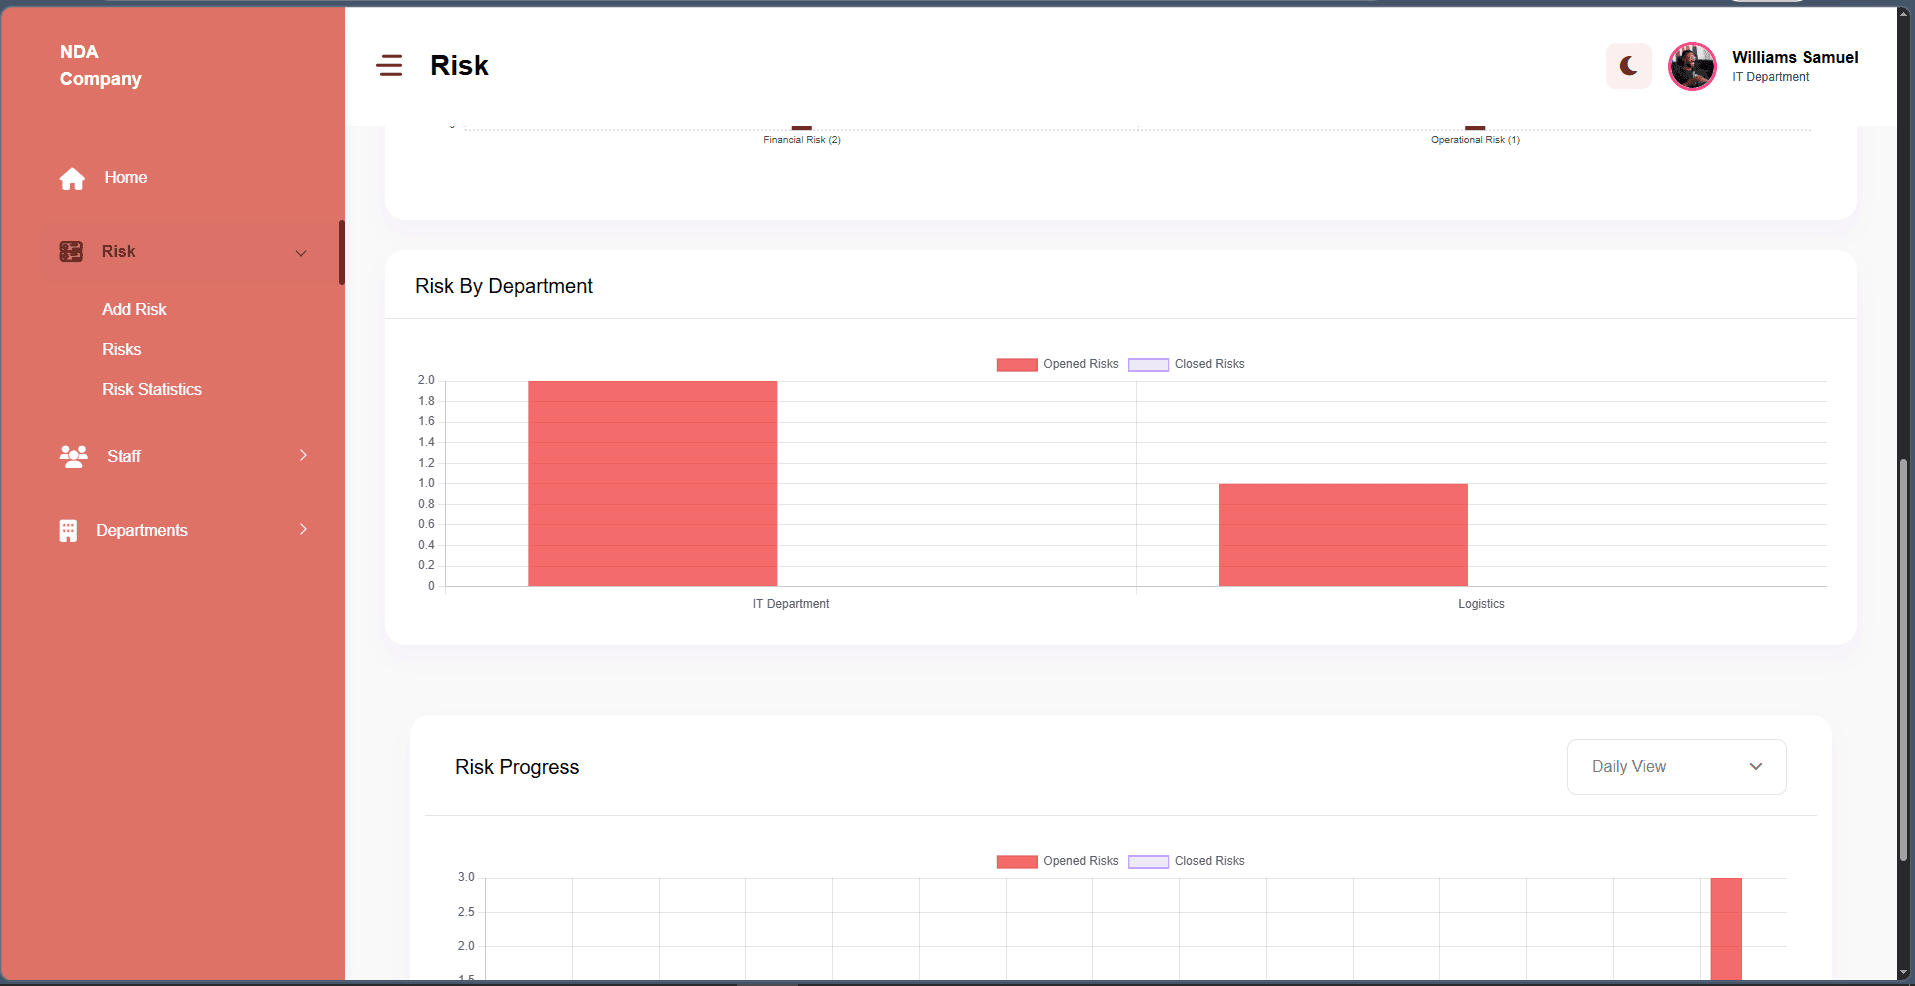Expand the Departments submenu arrow
1915x986 pixels.
tap(303, 529)
